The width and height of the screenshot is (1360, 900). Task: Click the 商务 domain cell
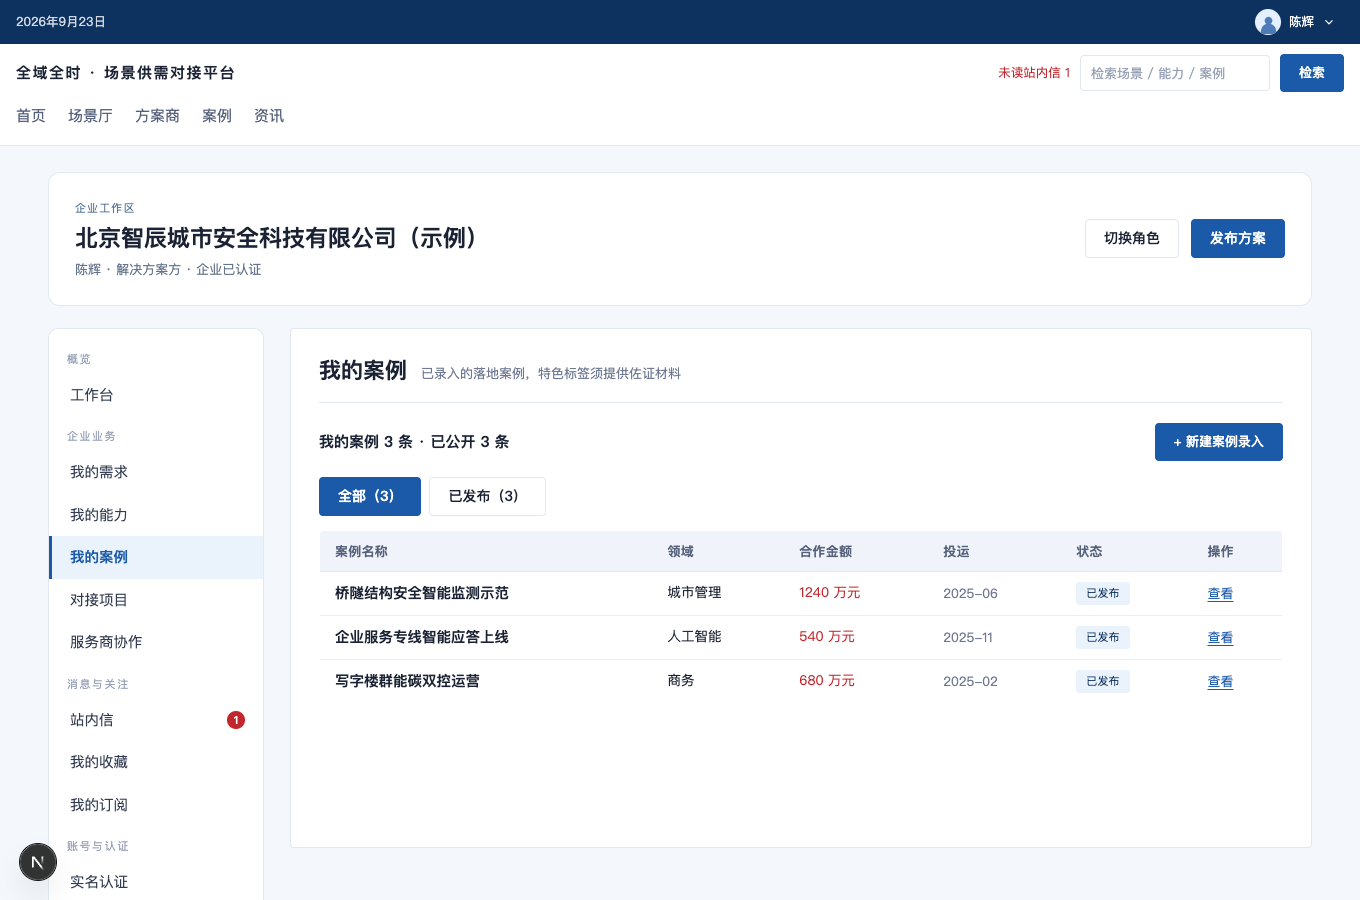(x=681, y=681)
